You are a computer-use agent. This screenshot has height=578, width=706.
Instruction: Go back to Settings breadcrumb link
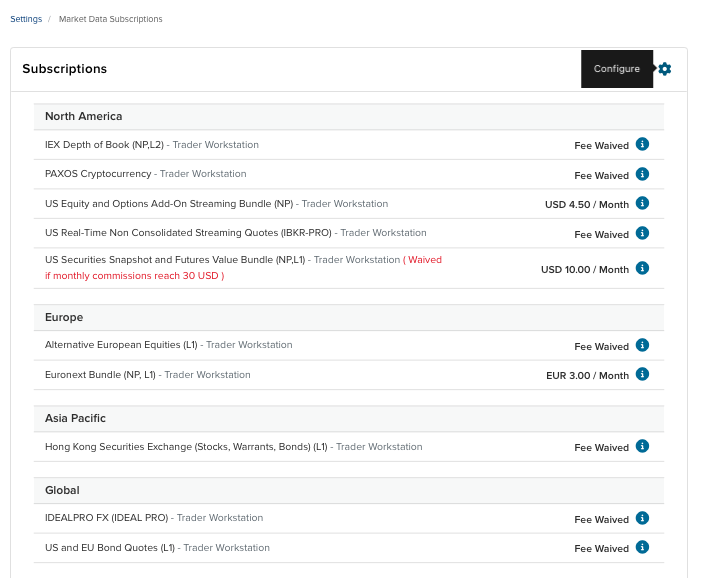(x=26, y=19)
